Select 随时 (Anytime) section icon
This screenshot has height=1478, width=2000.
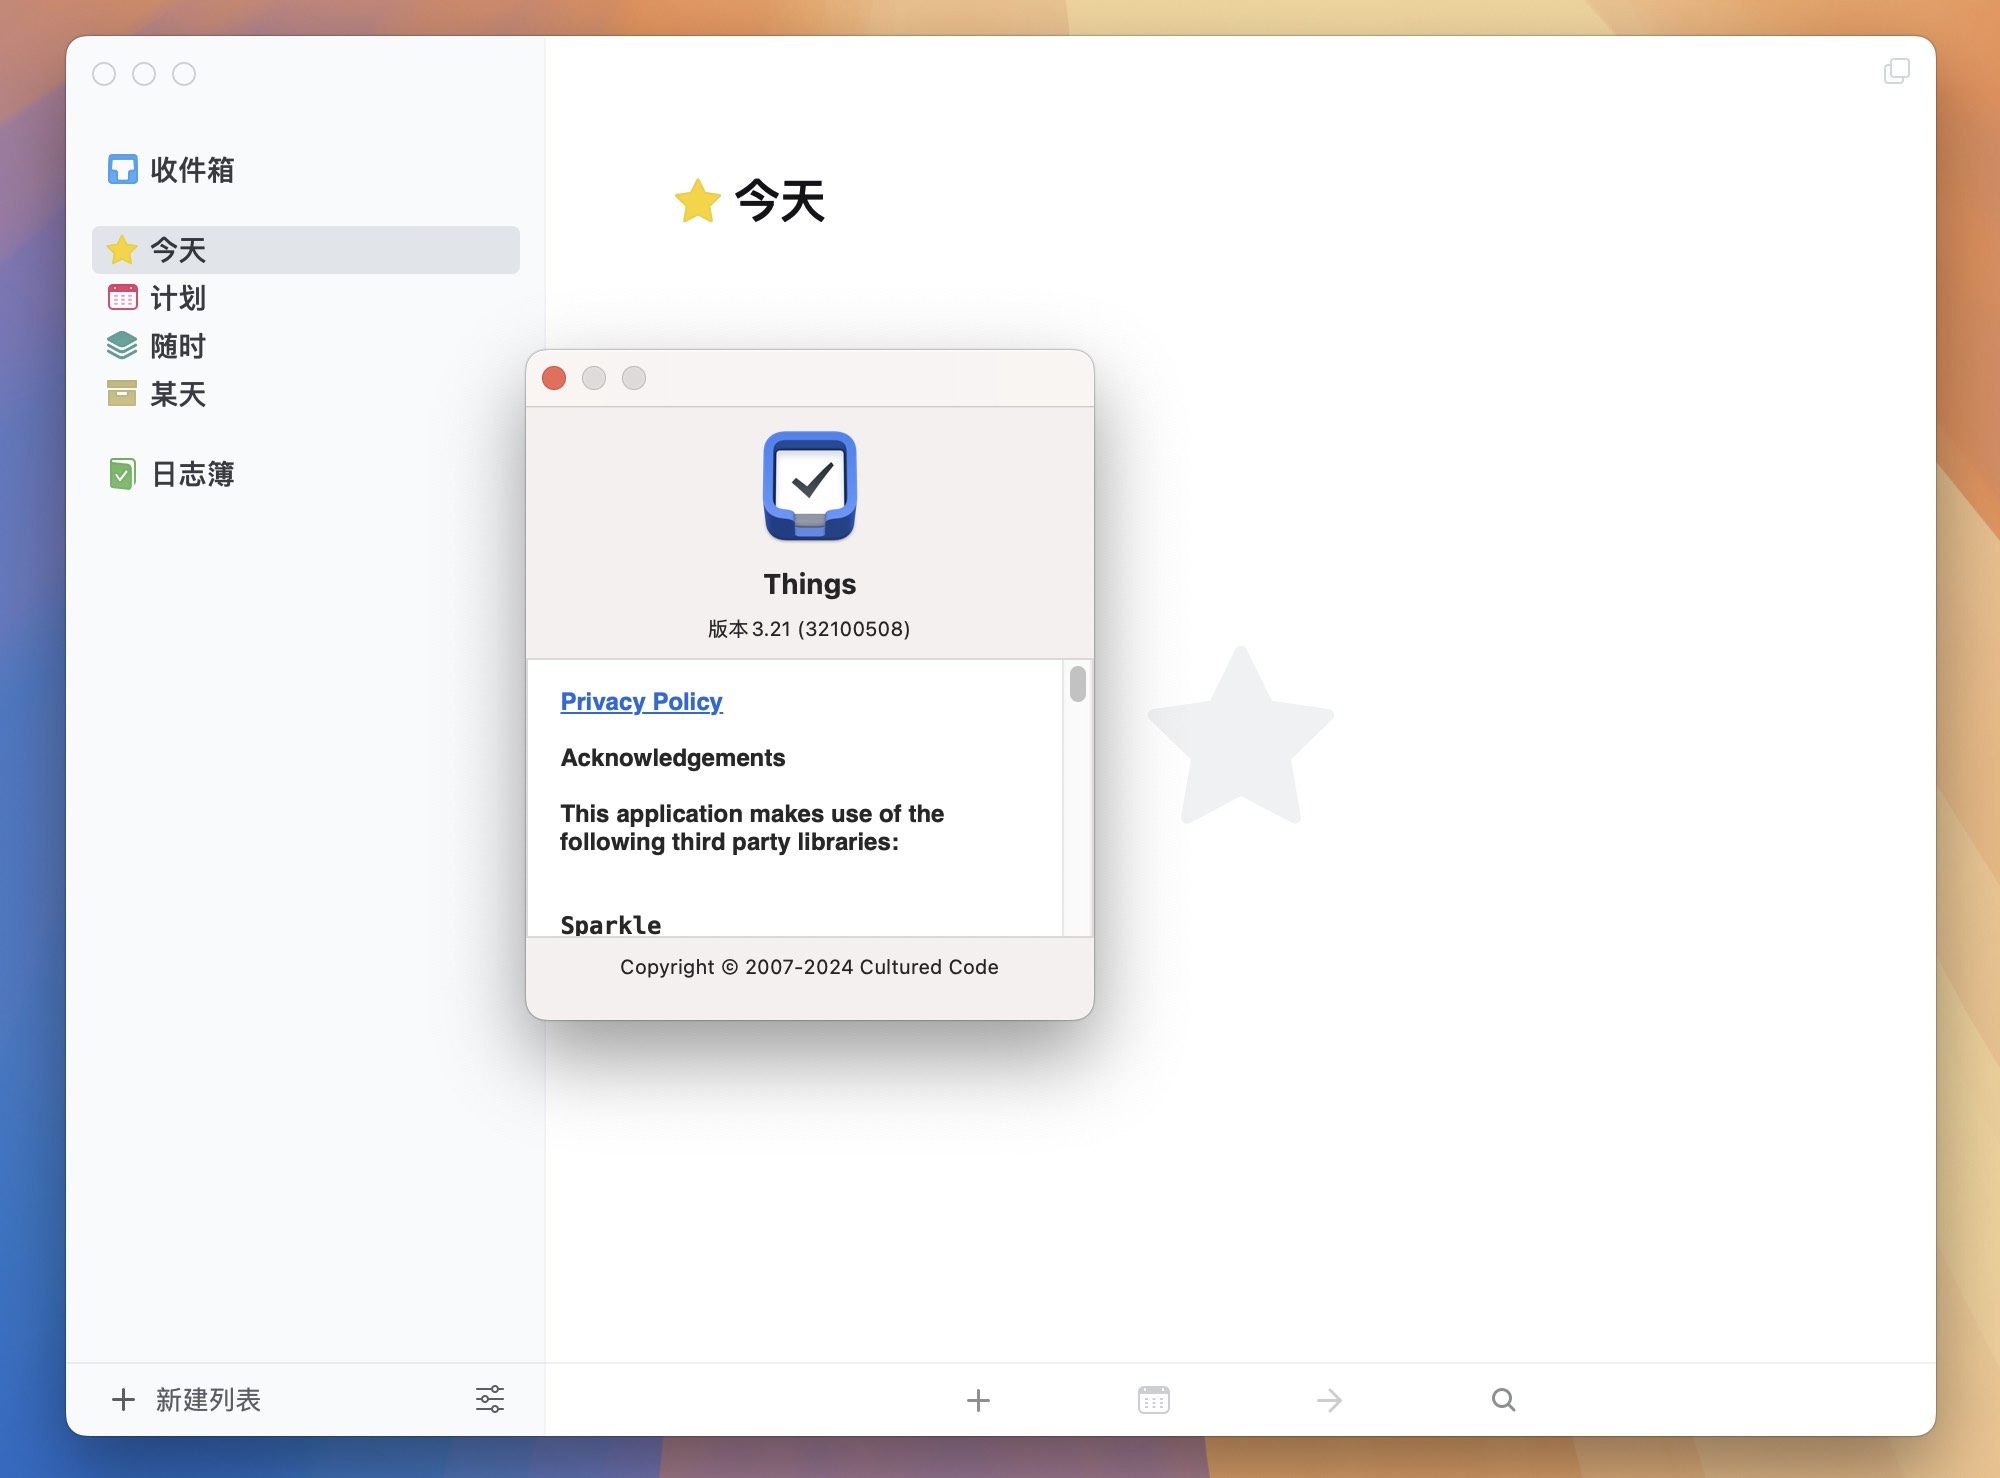(x=123, y=345)
